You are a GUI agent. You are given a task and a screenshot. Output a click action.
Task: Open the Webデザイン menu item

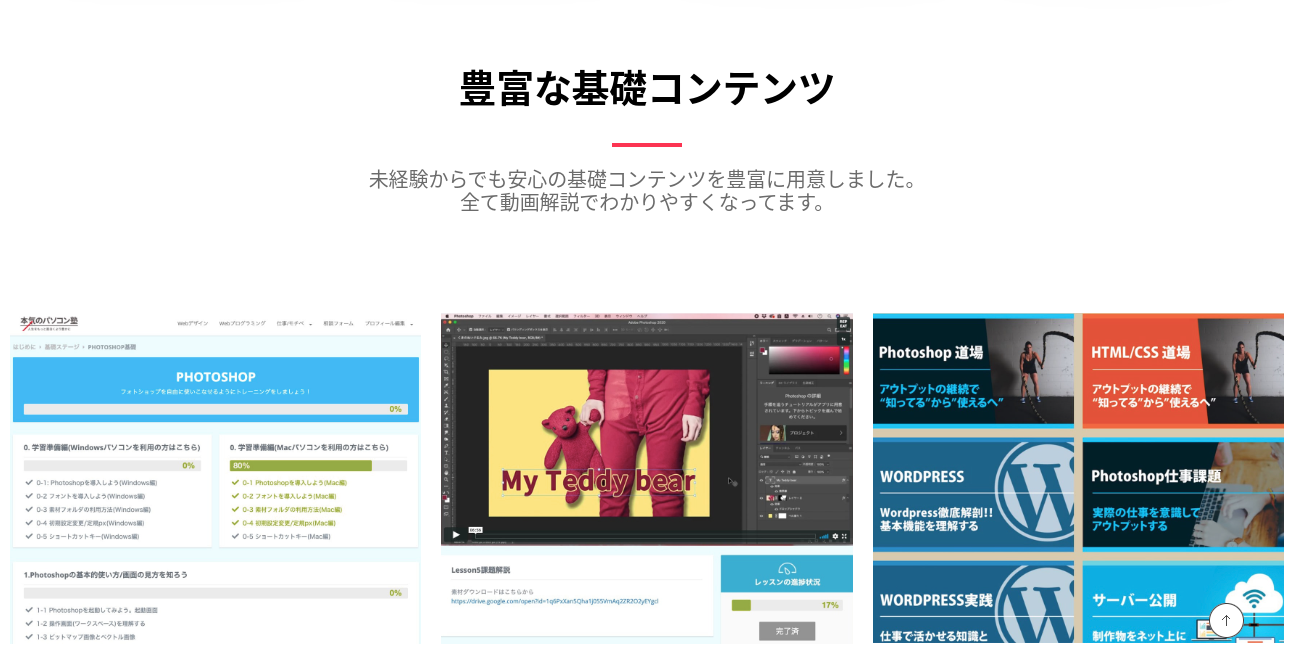pyautogui.click(x=193, y=323)
